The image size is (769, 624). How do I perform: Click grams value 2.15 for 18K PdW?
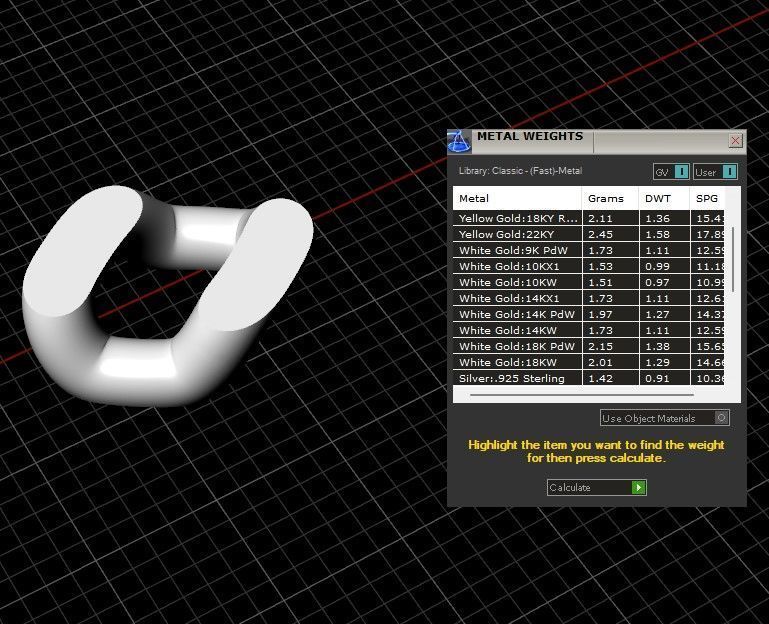[600, 346]
